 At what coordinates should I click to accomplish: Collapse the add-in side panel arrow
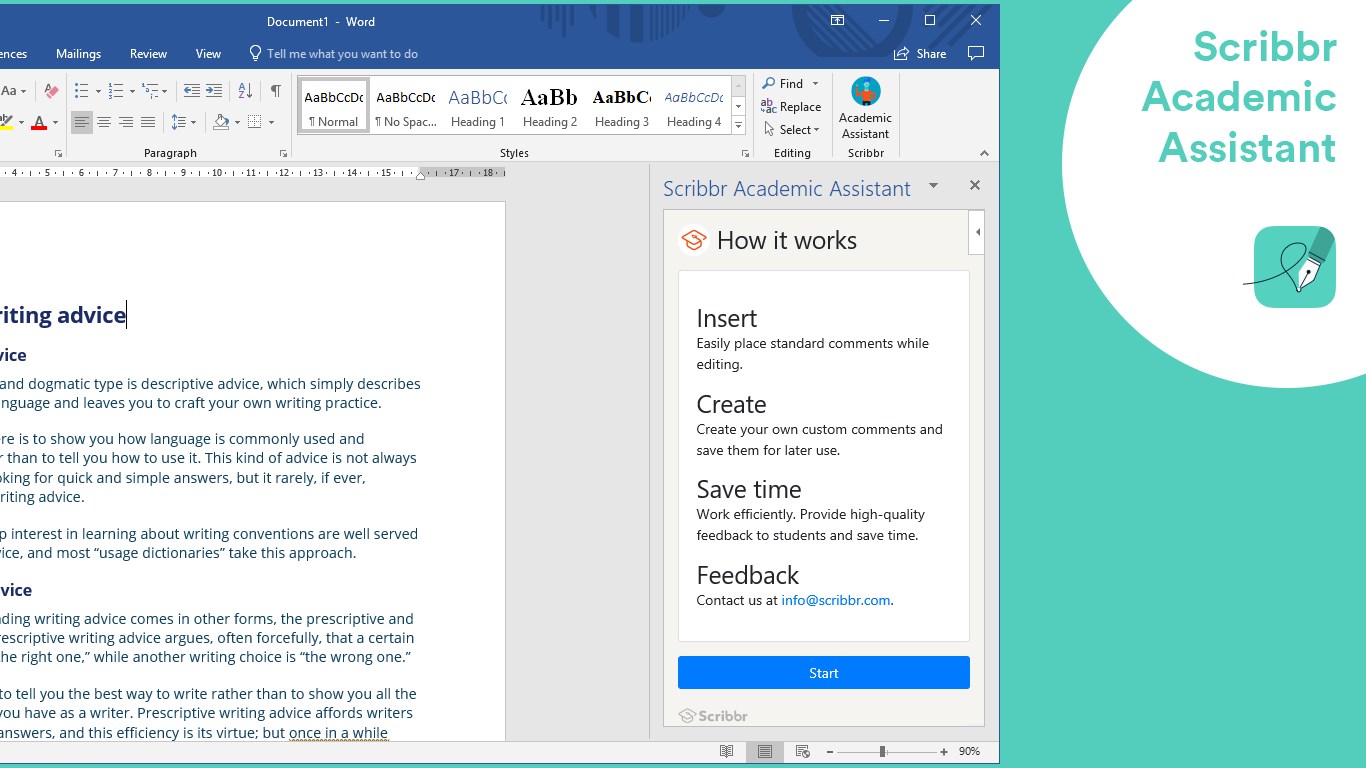coord(977,232)
